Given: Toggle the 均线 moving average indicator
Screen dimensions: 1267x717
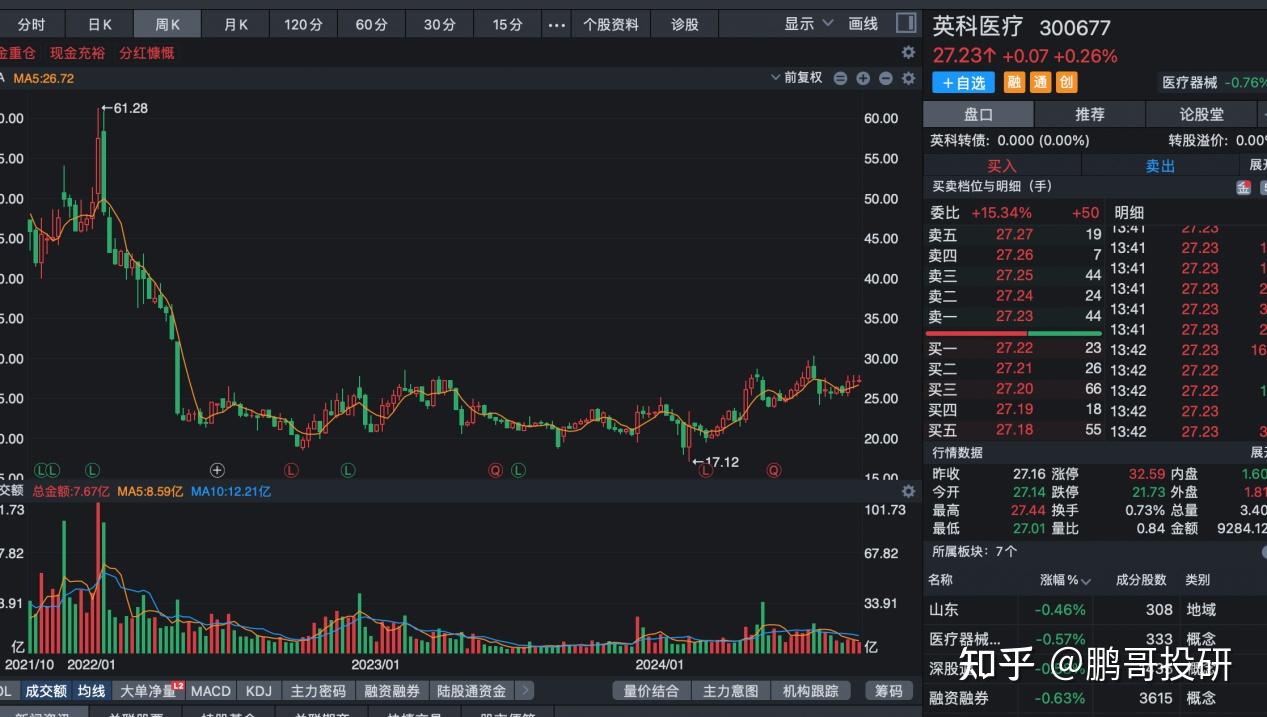Looking at the screenshot, I should click(x=91, y=691).
